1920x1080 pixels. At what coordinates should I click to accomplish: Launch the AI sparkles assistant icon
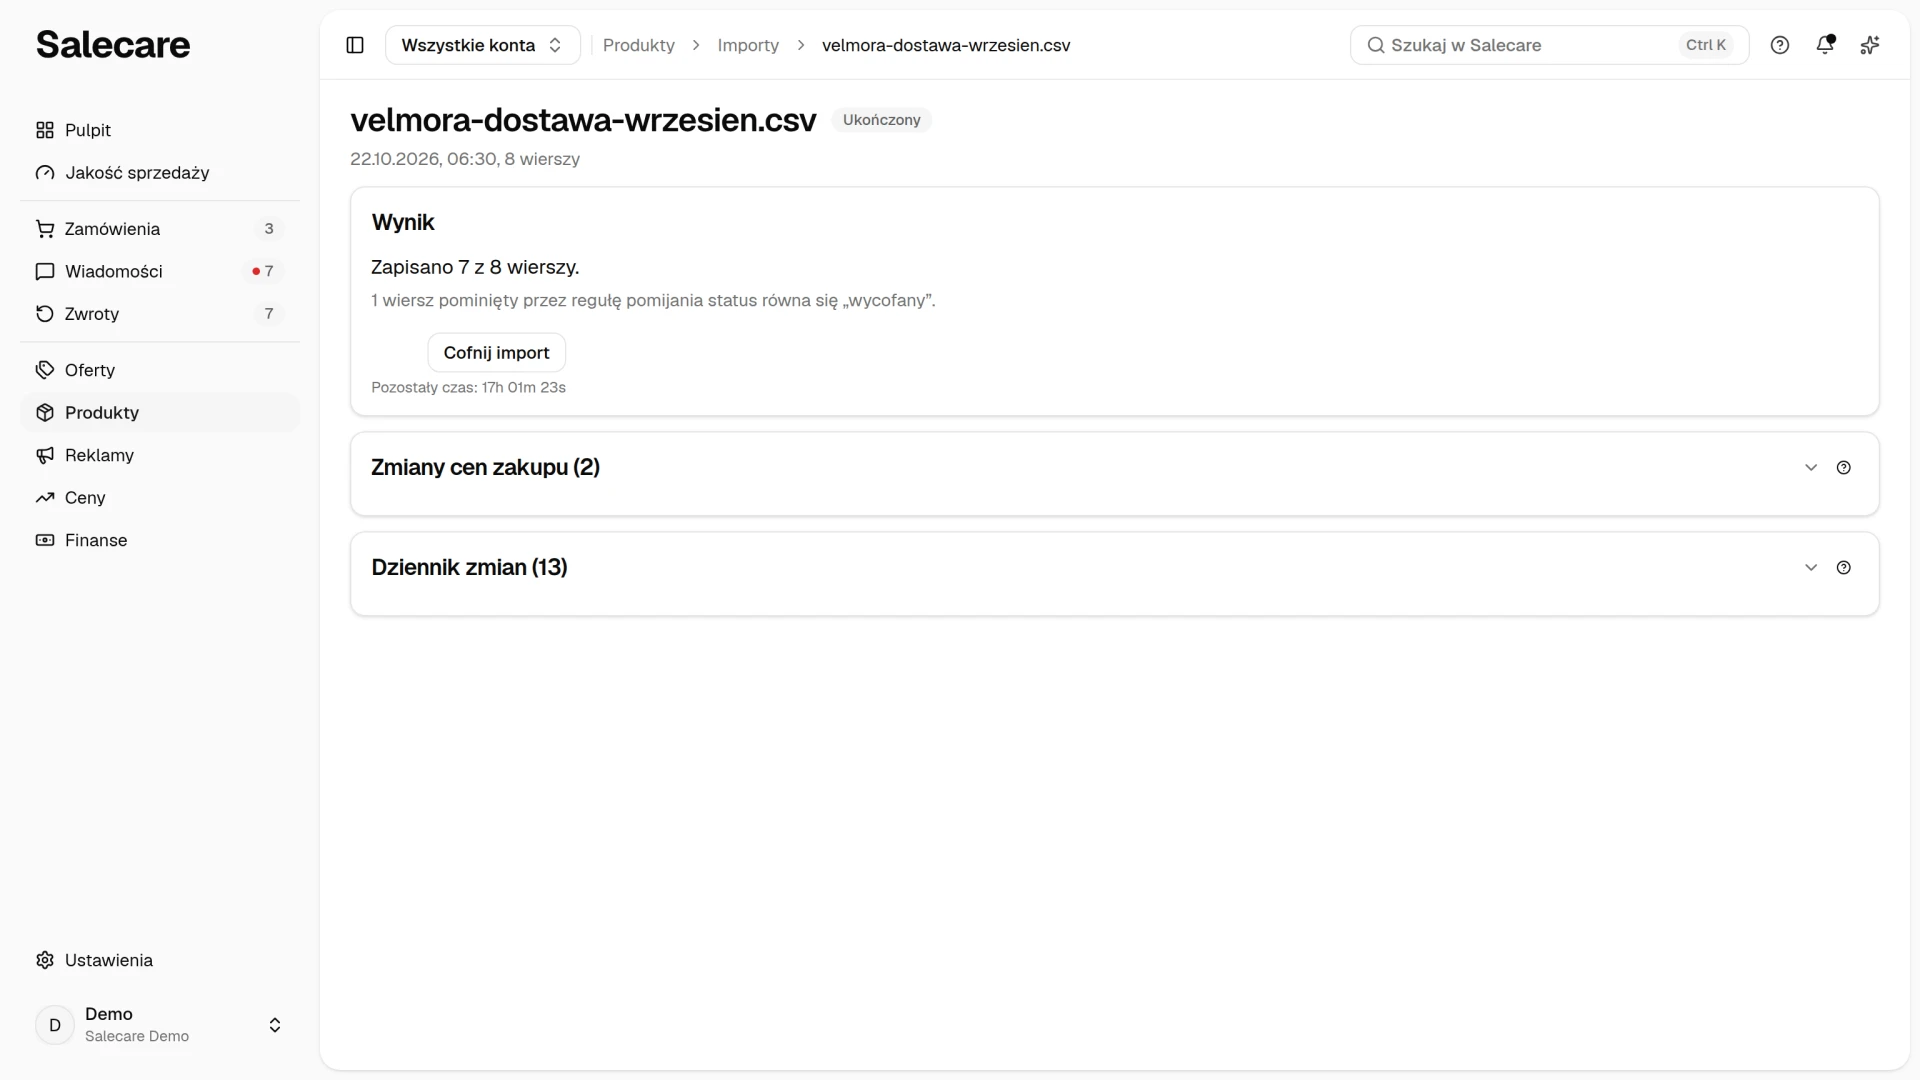1870,45
